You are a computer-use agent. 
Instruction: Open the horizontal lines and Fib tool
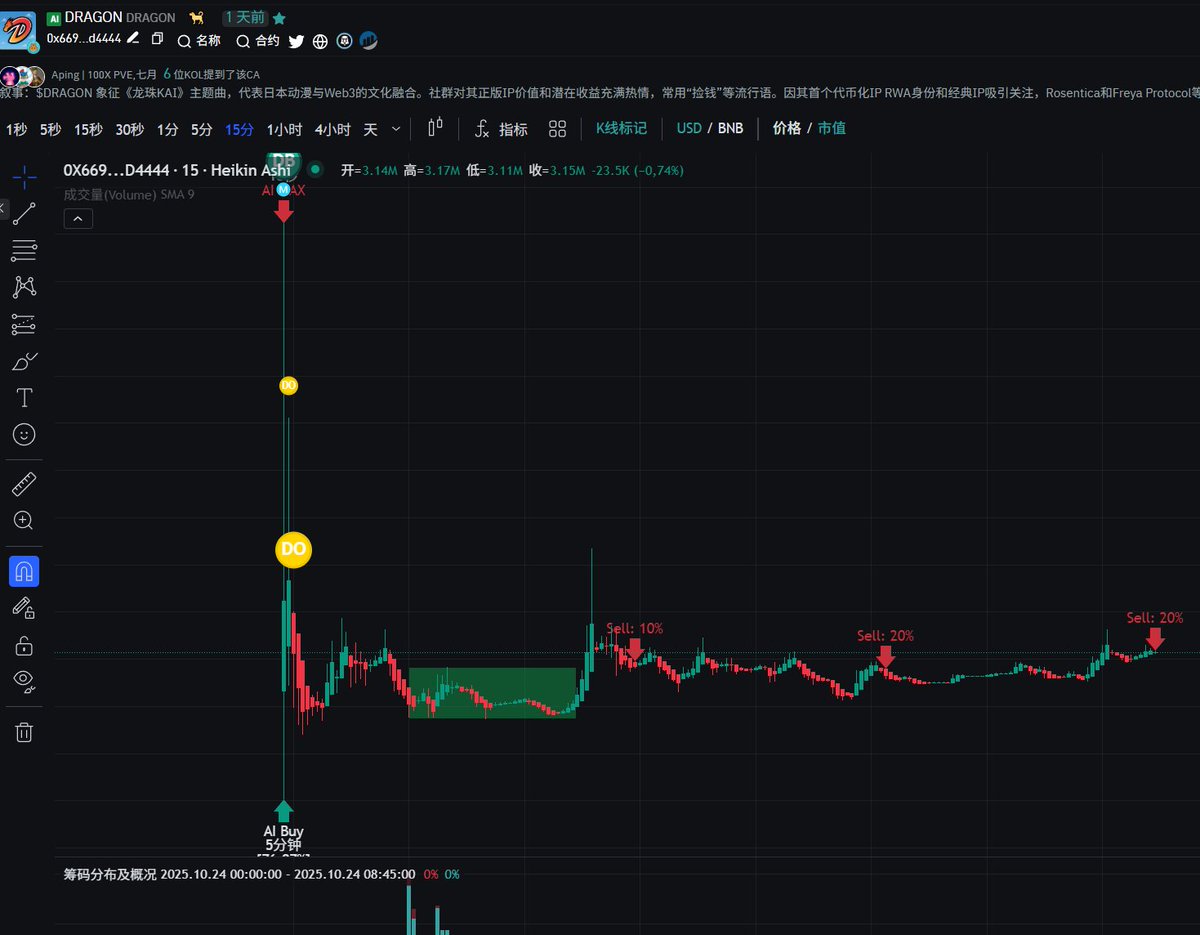(x=24, y=250)
